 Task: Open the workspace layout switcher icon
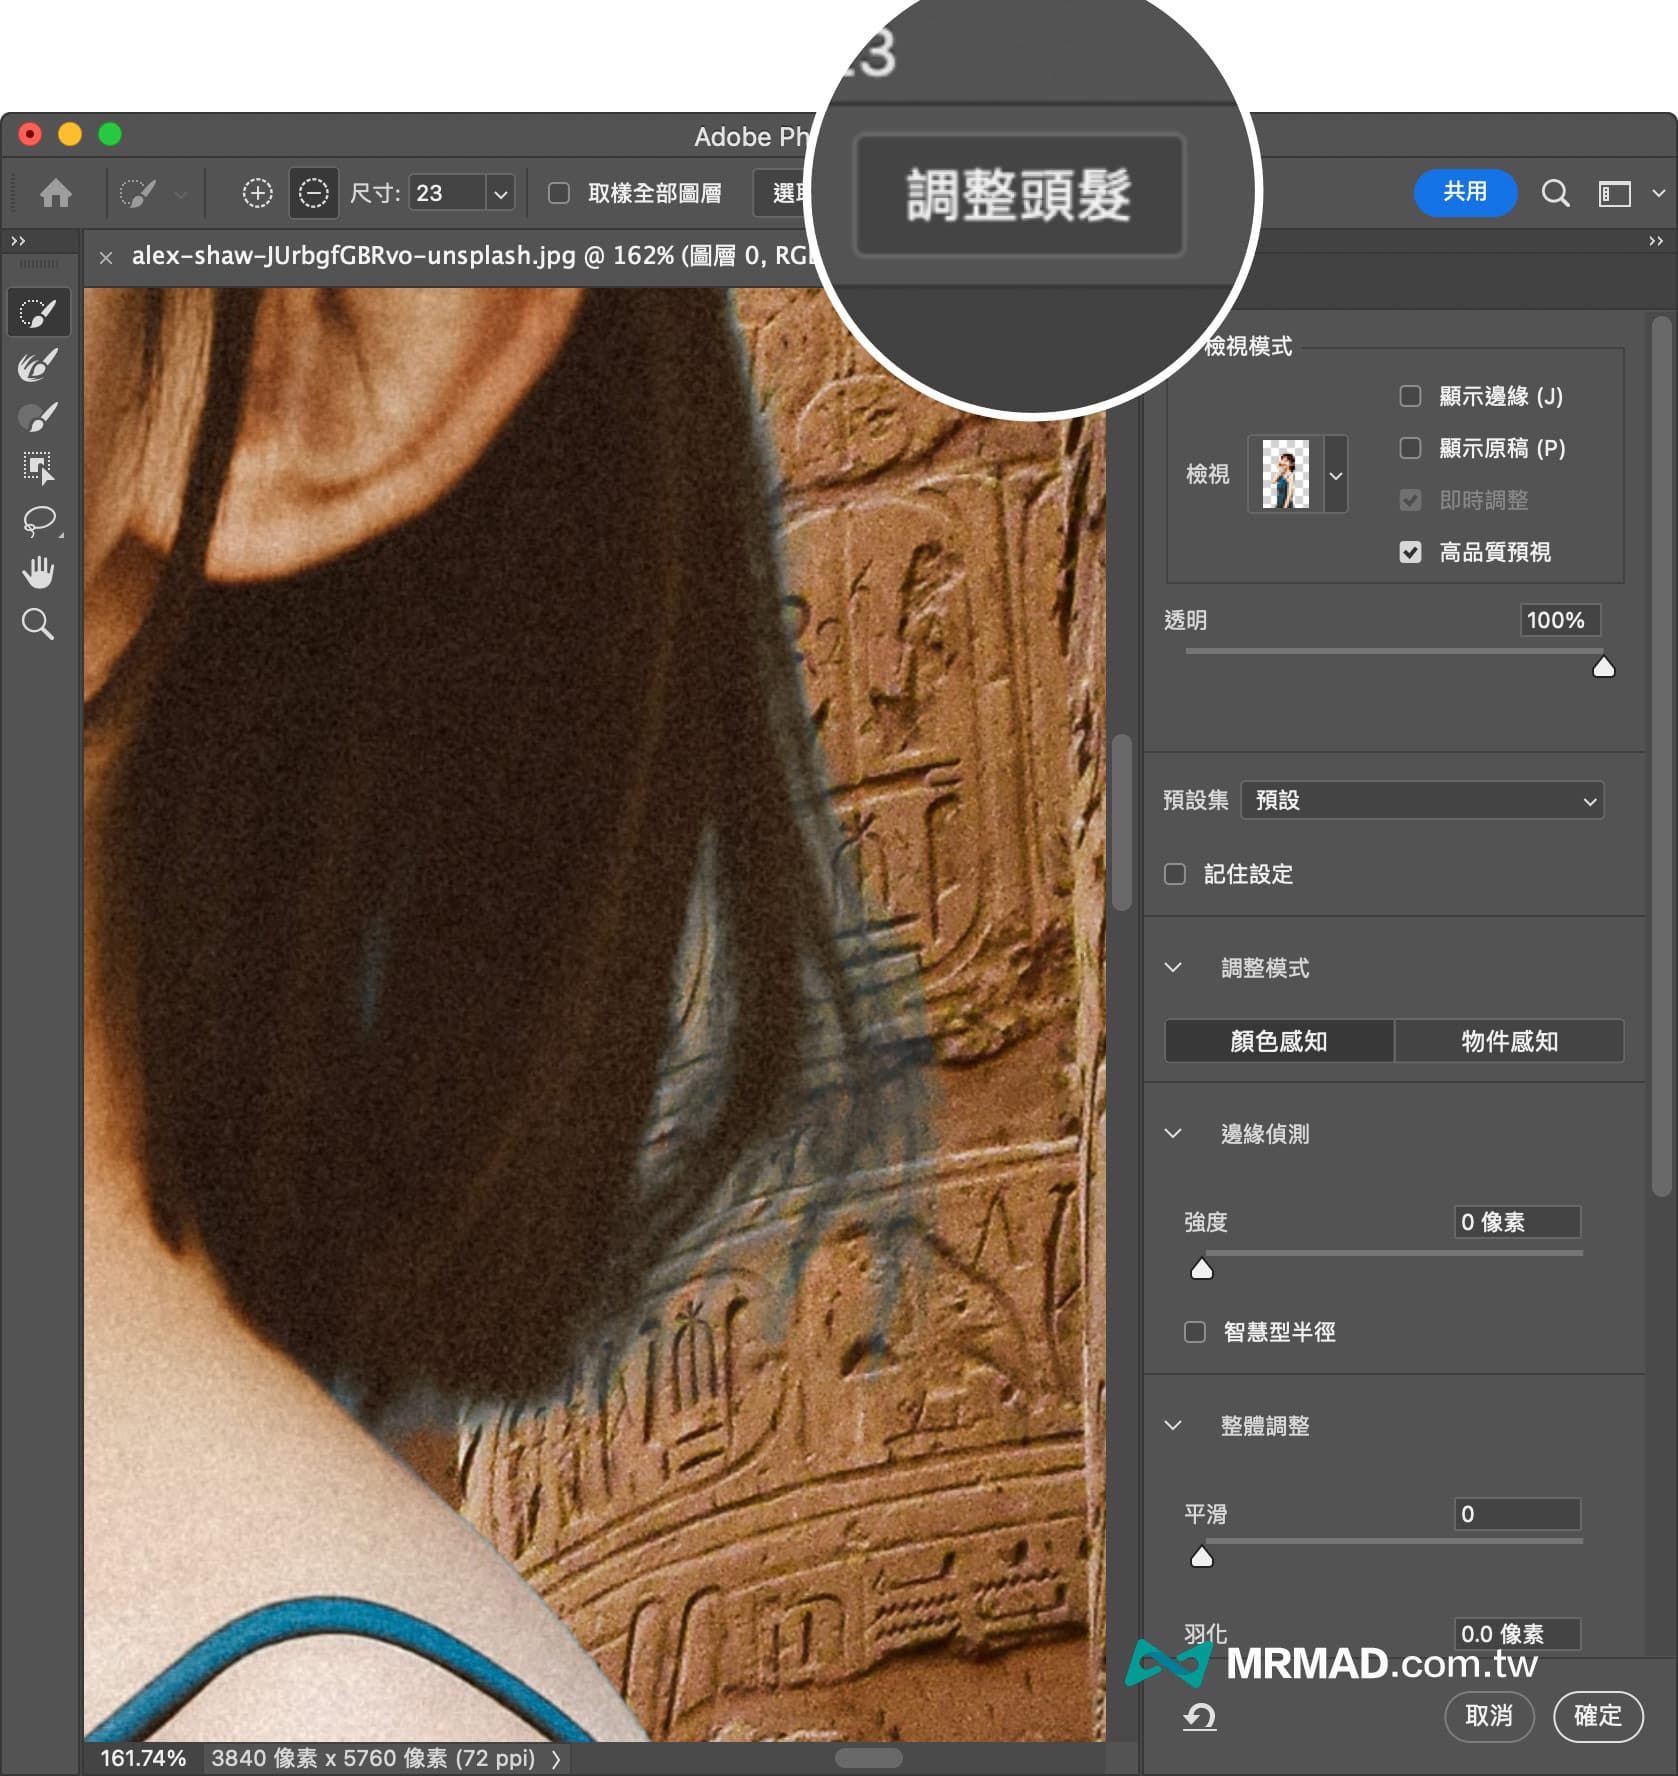pyautogui.click(x=1614, y=193)
